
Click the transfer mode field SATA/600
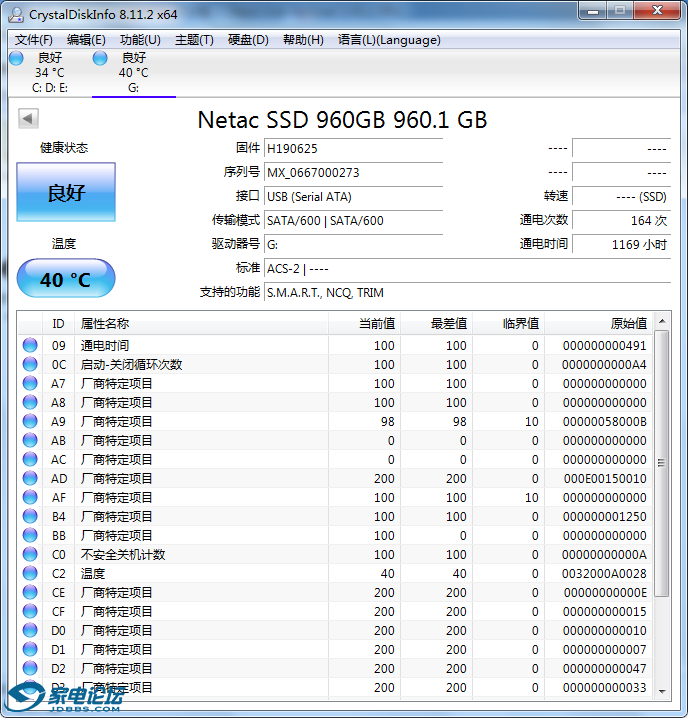[354, 221]
